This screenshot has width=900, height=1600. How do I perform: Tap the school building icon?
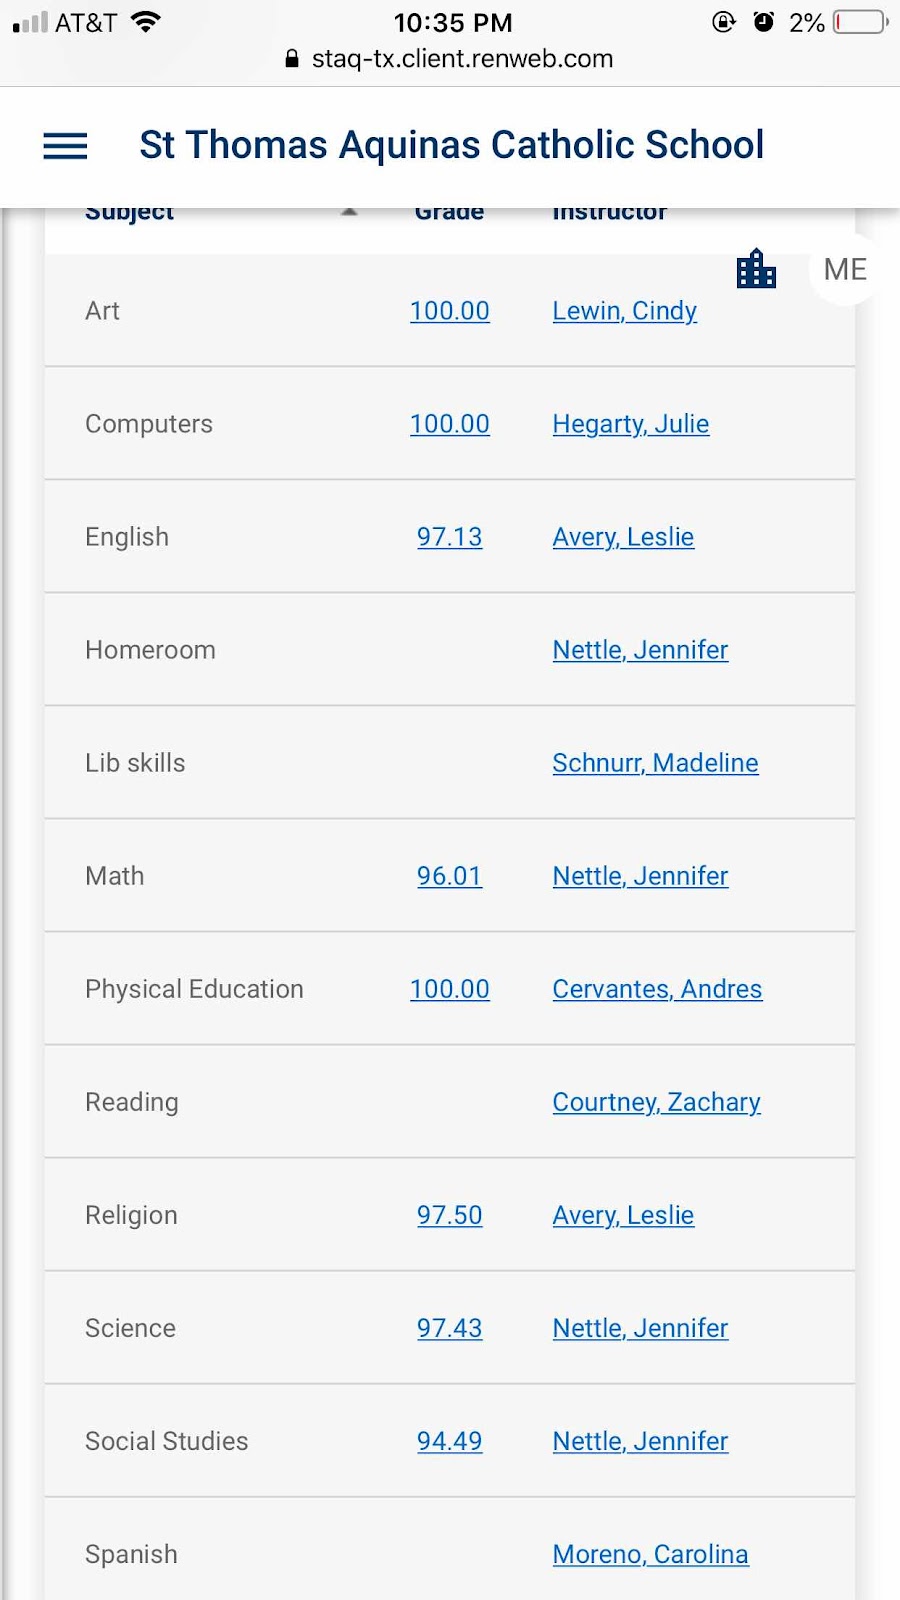click(x=756, y=268)
